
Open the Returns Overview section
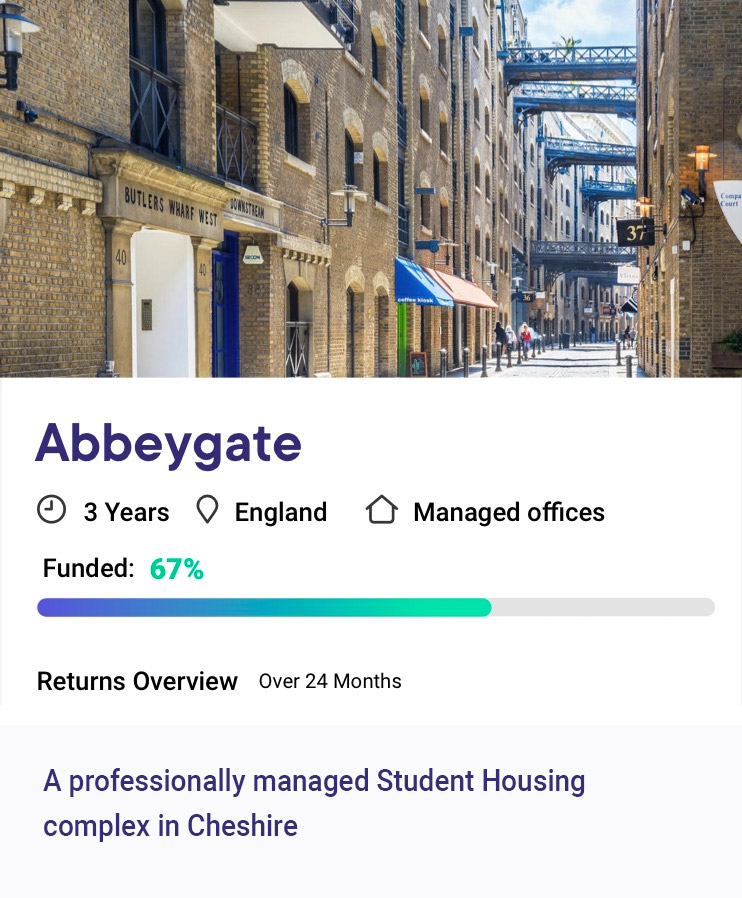[x=137, y=682]
